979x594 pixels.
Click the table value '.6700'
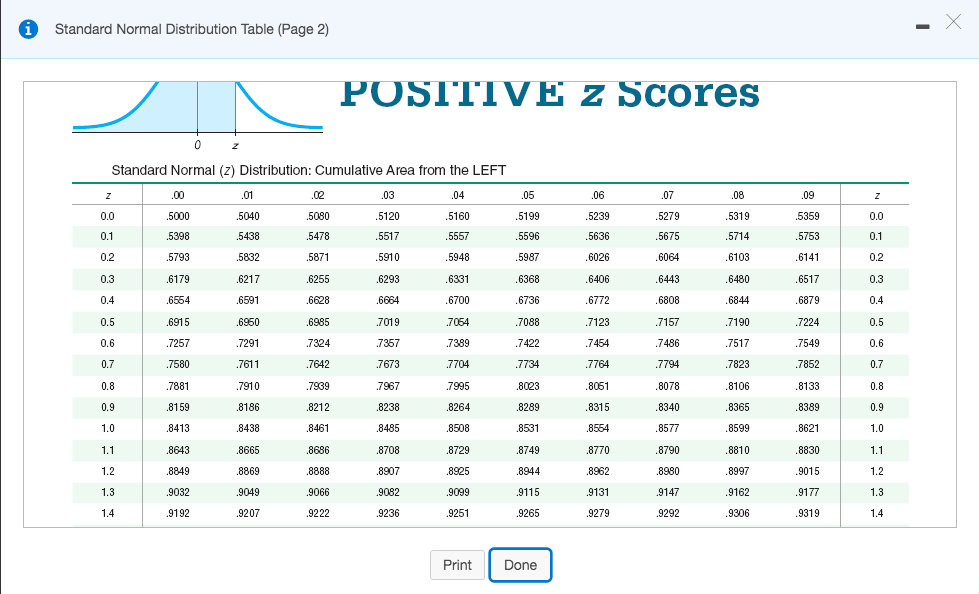click(458, 300)
